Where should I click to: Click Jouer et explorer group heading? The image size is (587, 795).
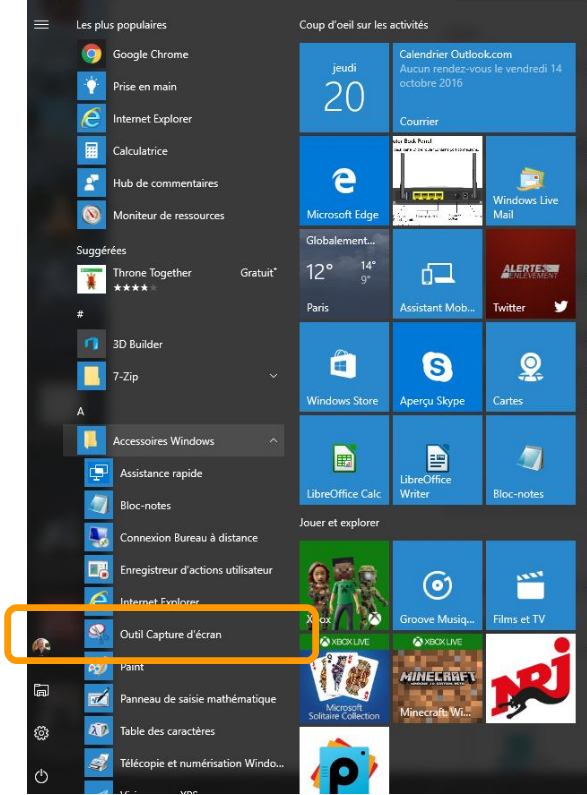339,522
